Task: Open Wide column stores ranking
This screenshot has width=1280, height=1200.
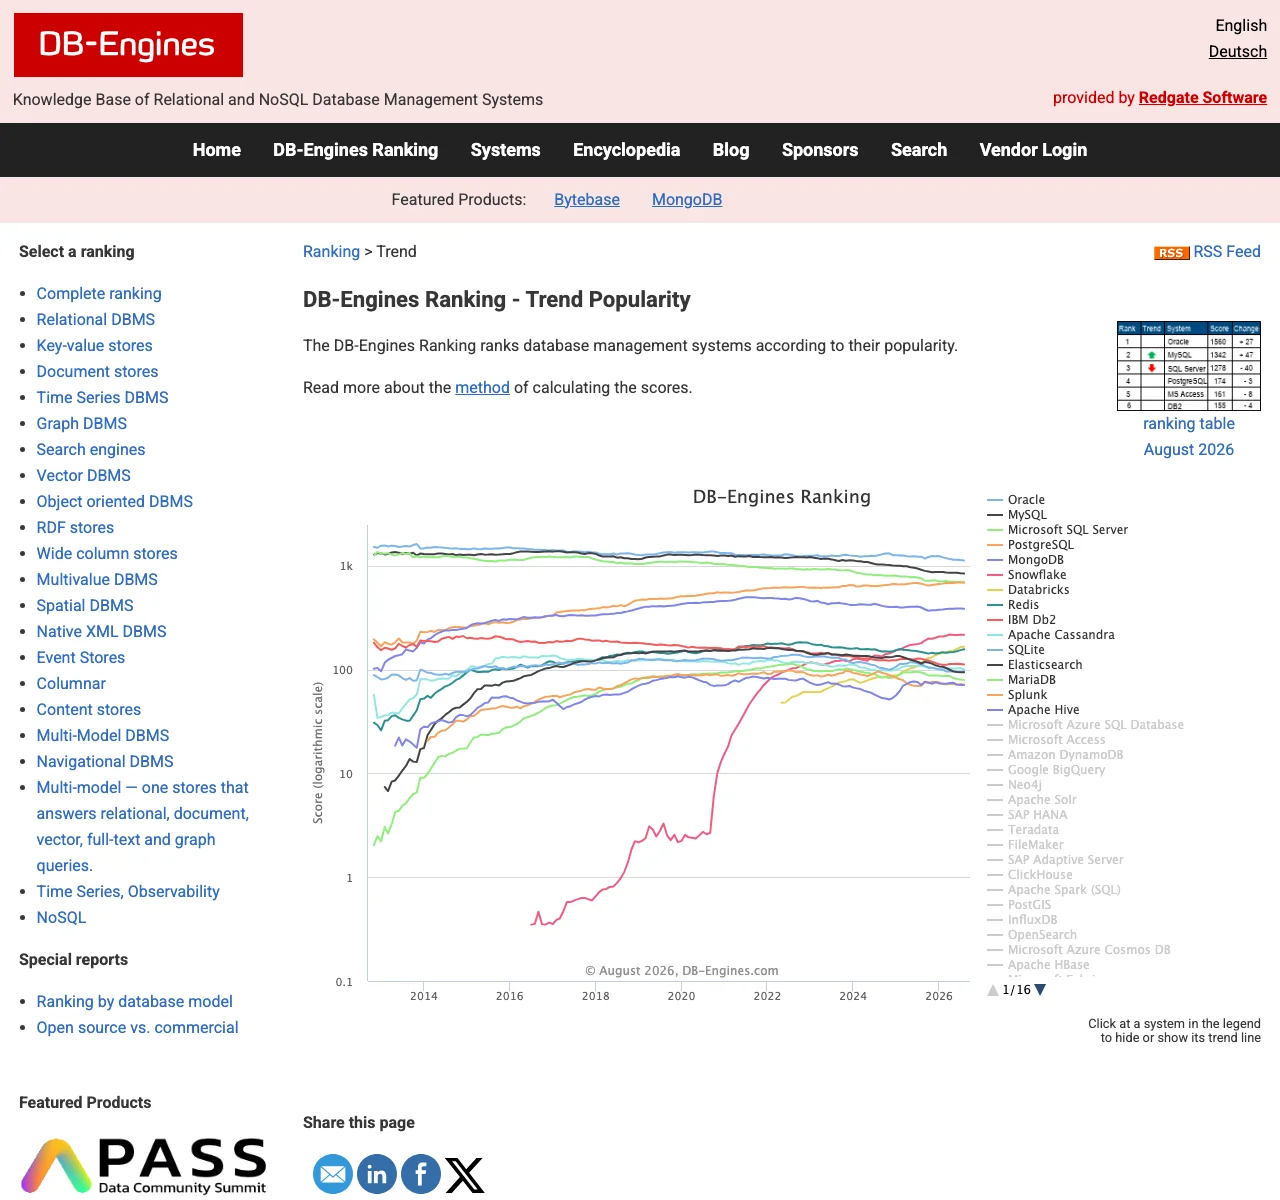Action: pos(107,554)
